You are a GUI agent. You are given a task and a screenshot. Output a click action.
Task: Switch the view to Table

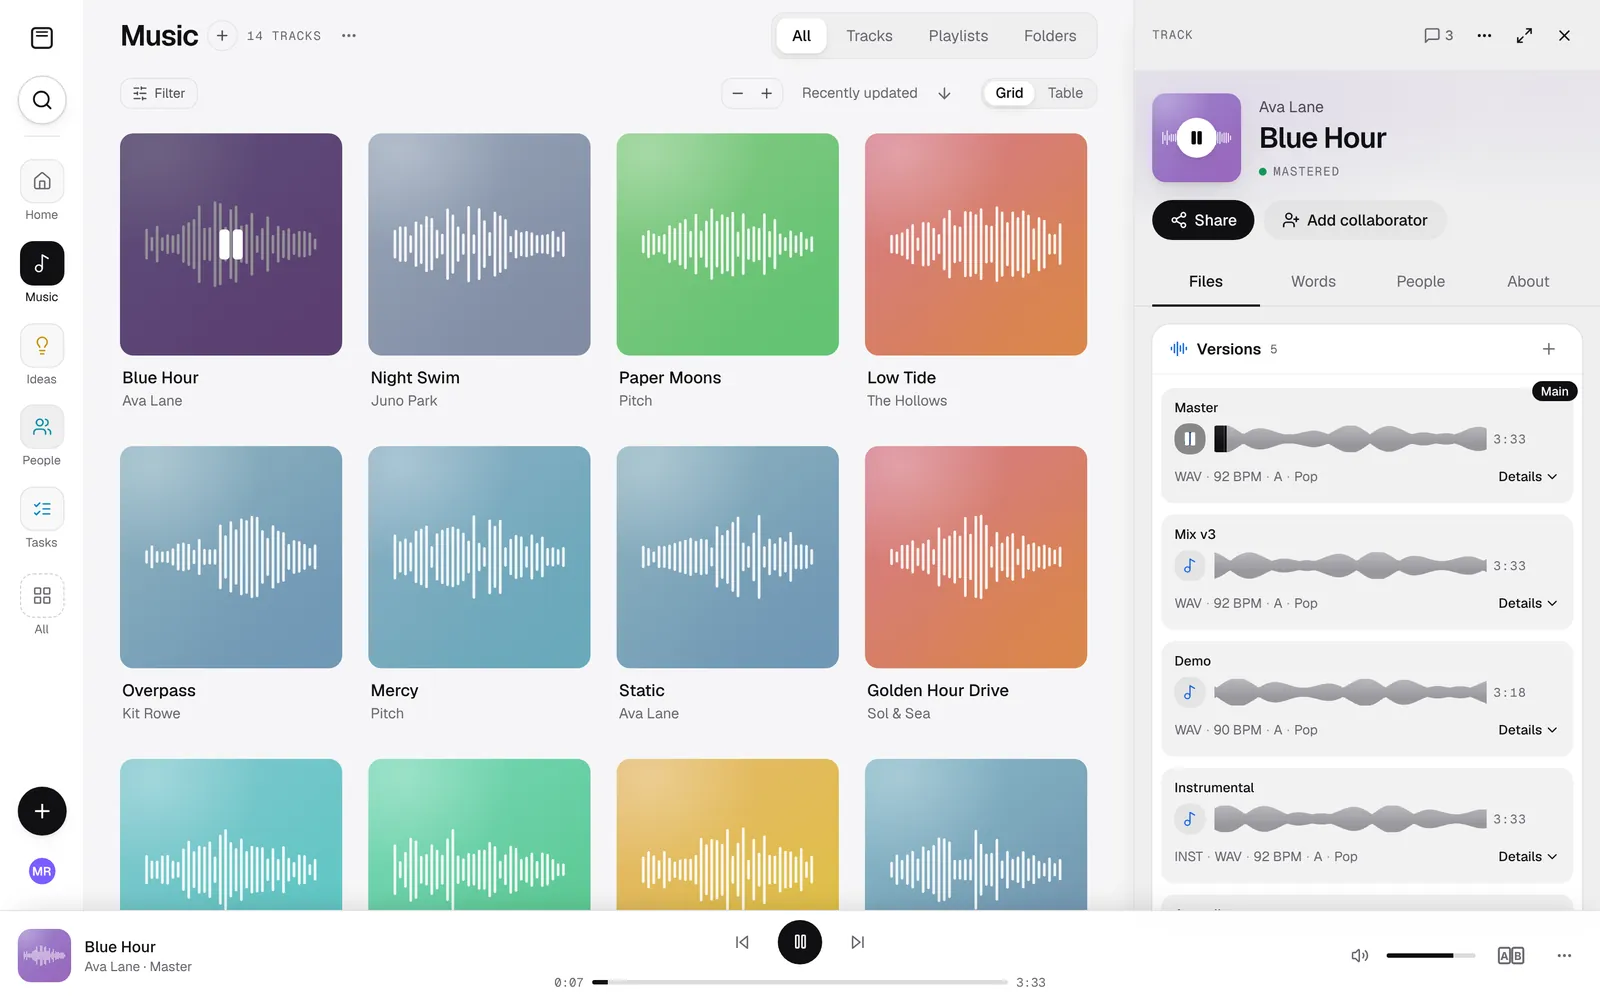1065,93
